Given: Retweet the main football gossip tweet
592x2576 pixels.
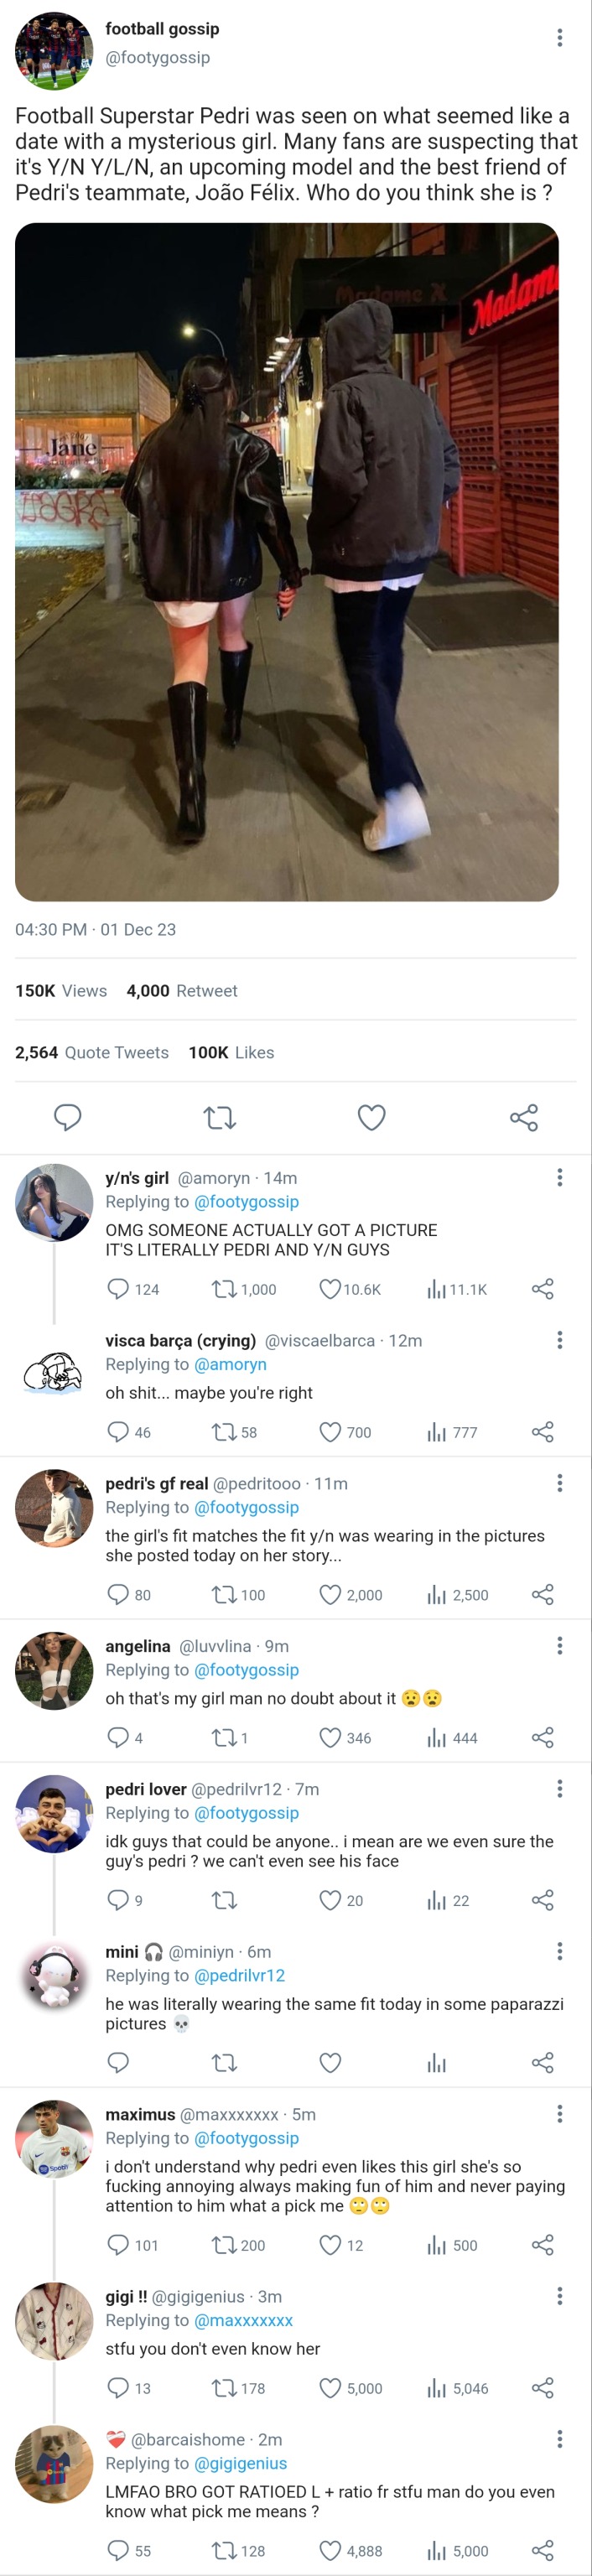Looking at the screenshot, I should [x=220, y=1117].
